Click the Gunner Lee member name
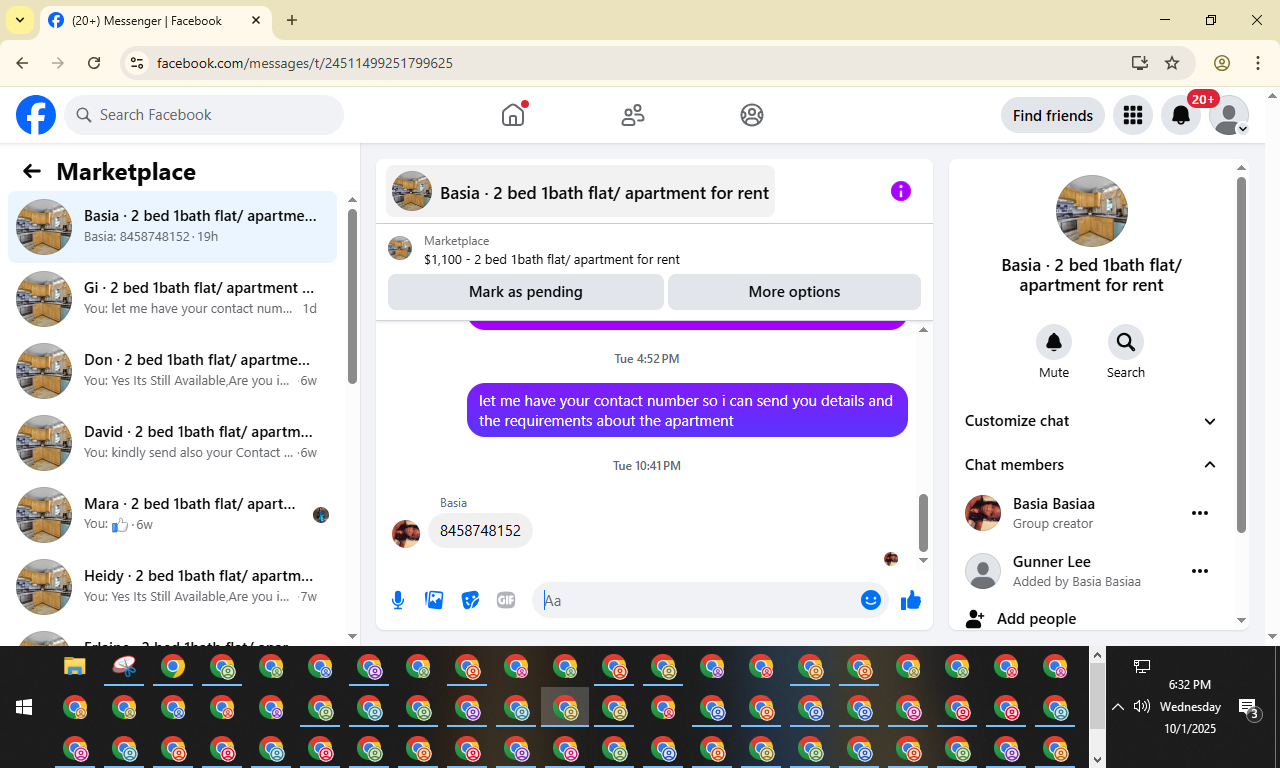The height and width of the screenshot is (768, 1280). pyautogui.click(x=1052, y=562)
